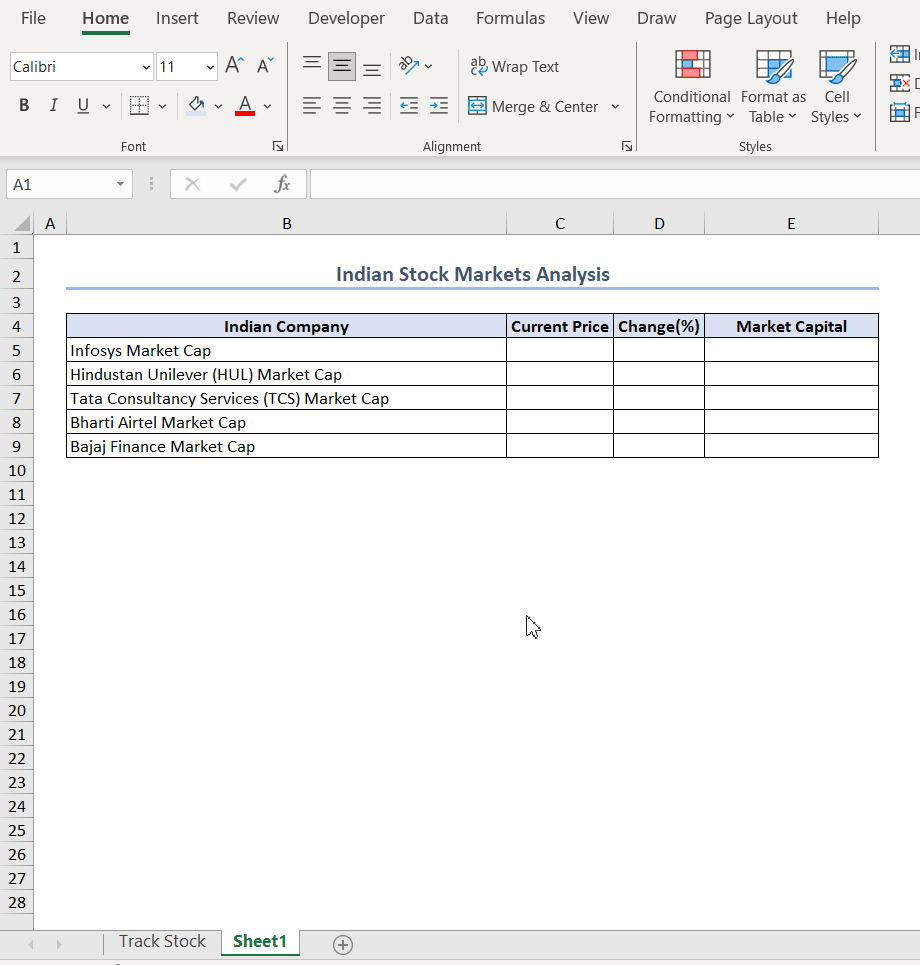Screen dimensions: 920x965
Task: Open the File tab
Action: [x=33, y=18]
